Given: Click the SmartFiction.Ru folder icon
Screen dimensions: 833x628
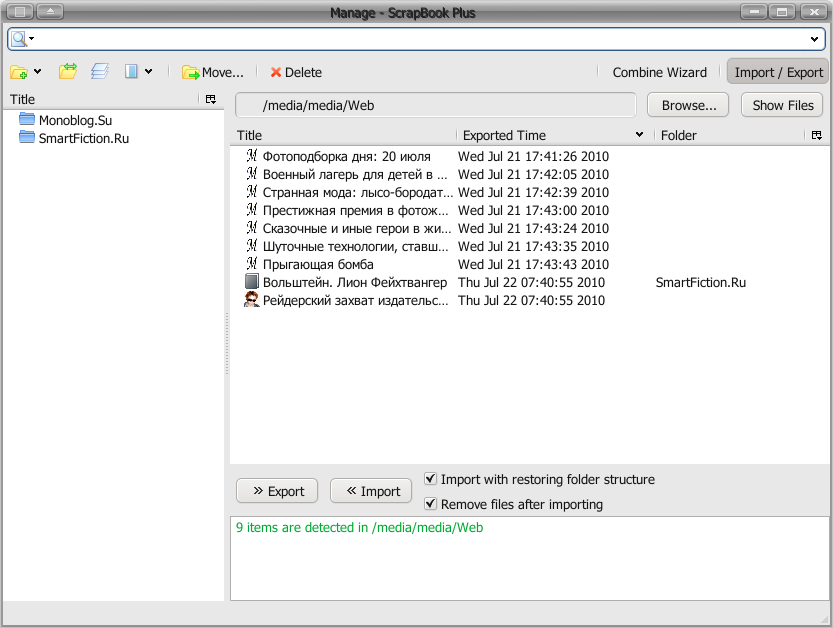Looking at the screenshot, I should click(27, 137).
